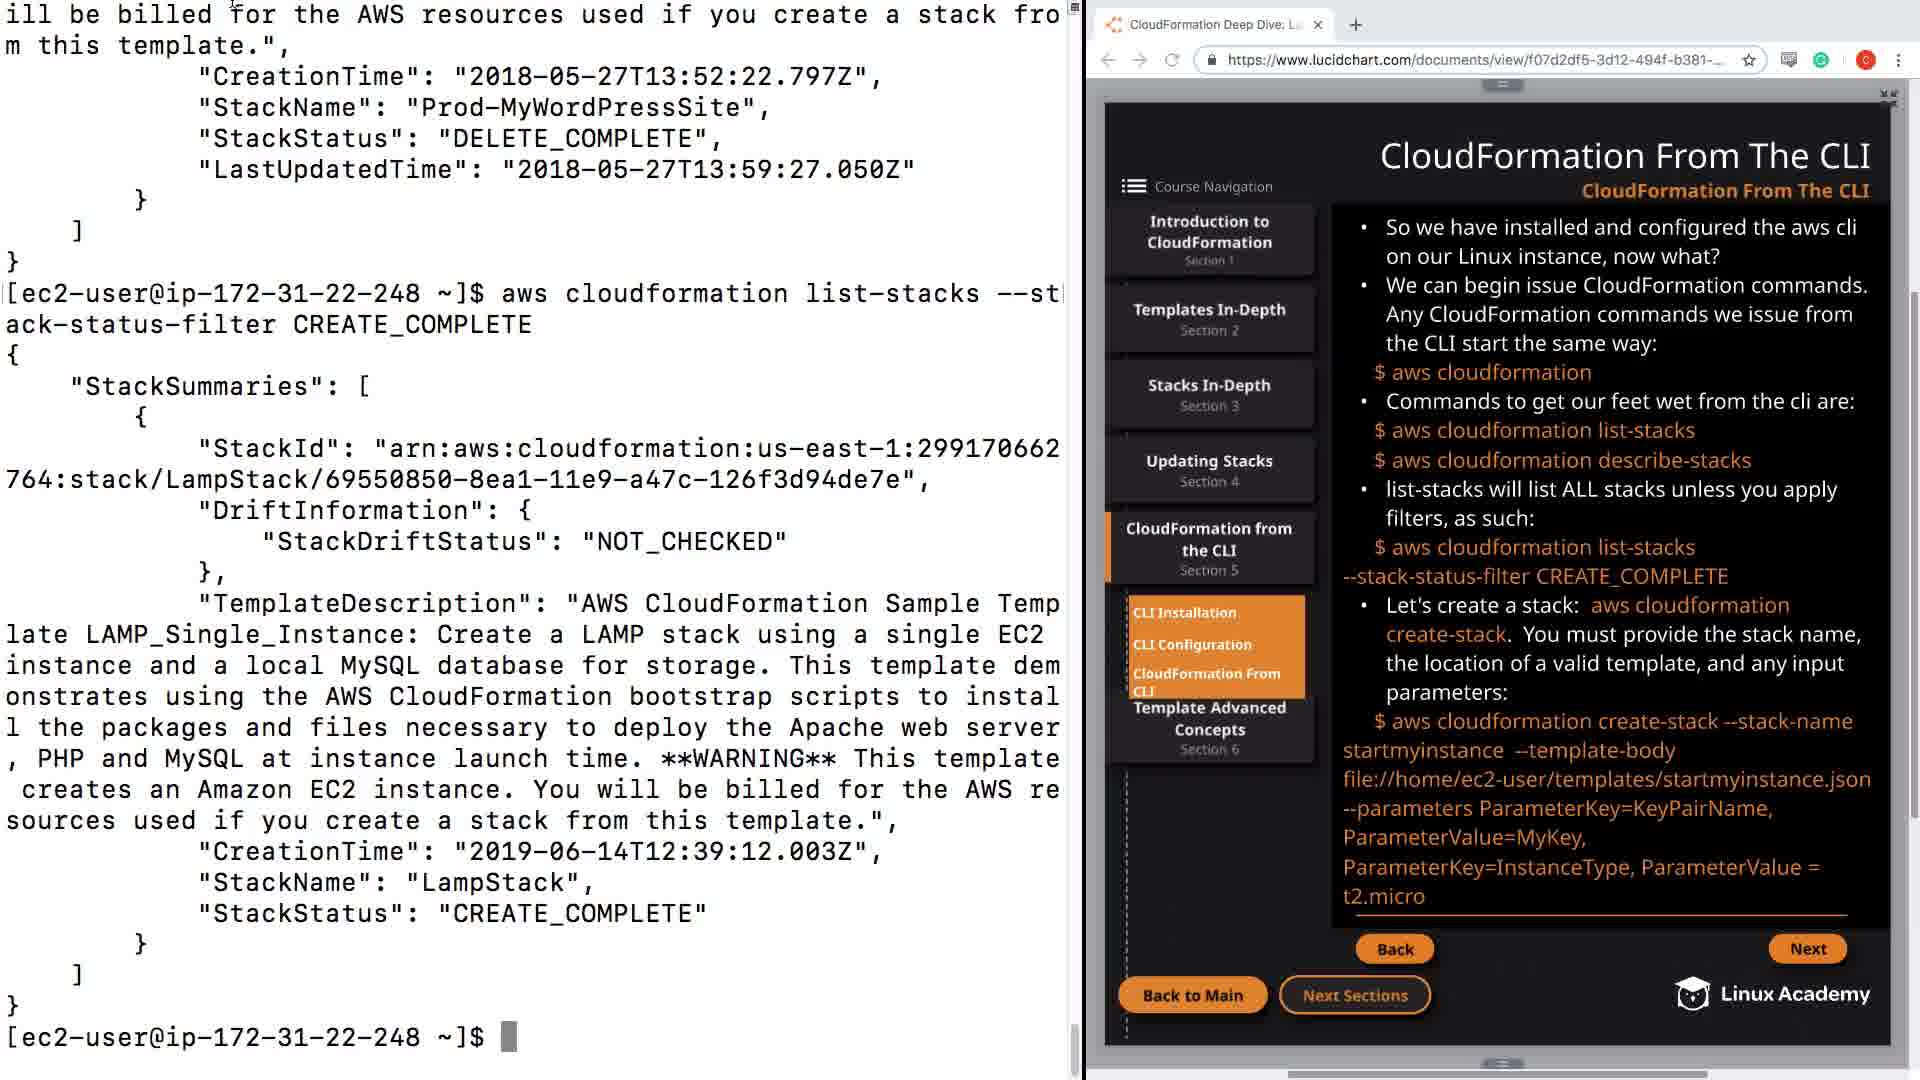Click the Next Sections button

(1354, 995)
